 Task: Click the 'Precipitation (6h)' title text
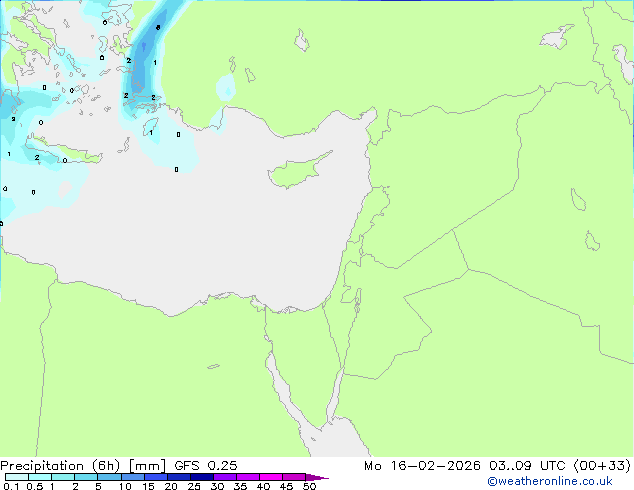[60, 466]
